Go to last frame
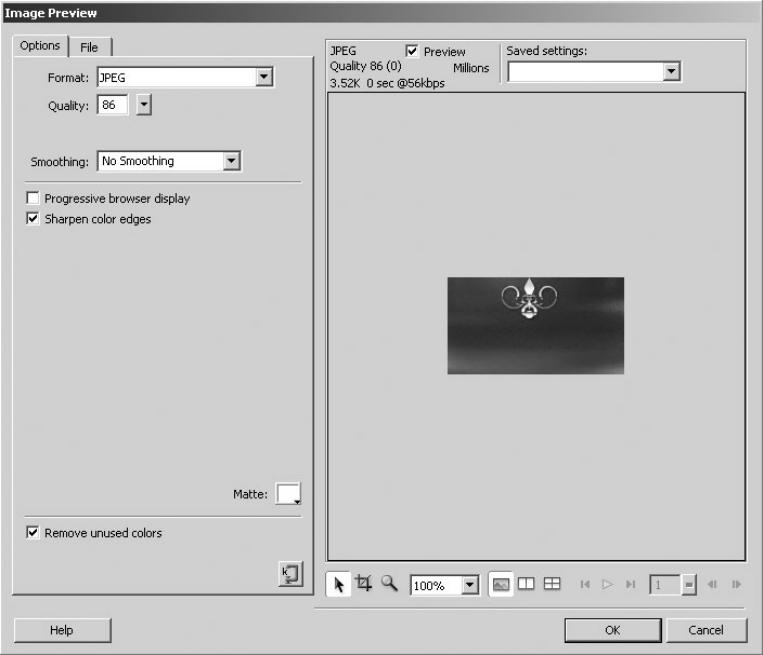 631,584
